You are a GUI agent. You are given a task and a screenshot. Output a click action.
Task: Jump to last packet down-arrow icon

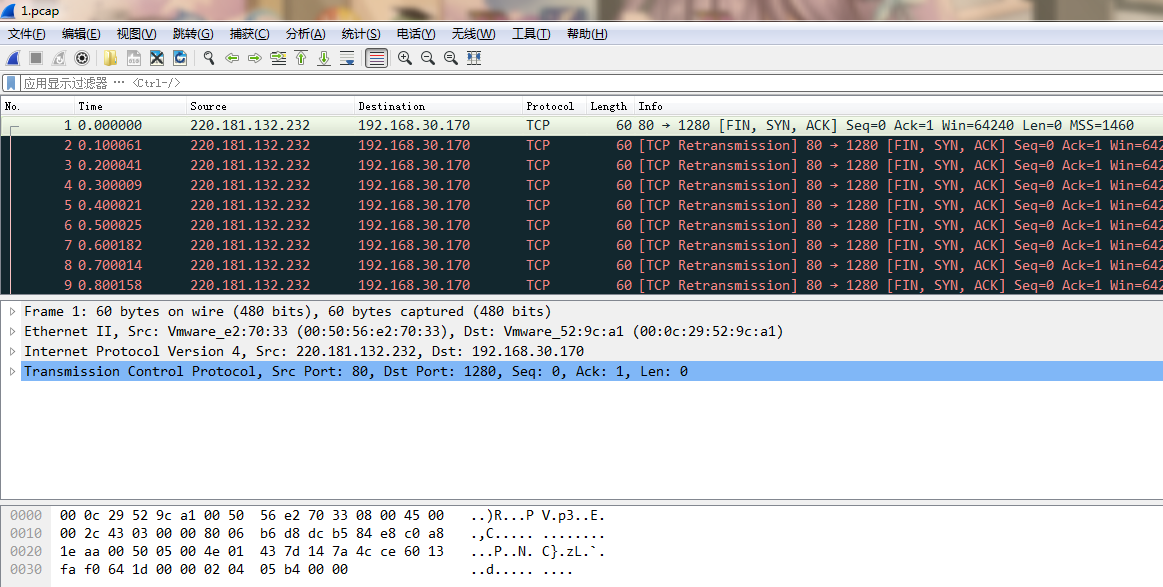pos(324,58)
